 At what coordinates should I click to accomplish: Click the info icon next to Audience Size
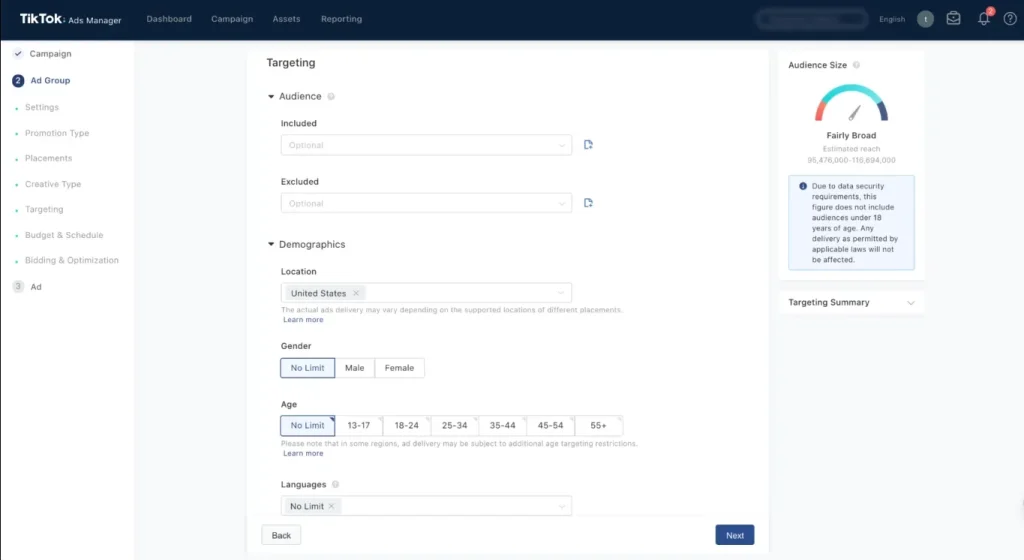point(856,65)
